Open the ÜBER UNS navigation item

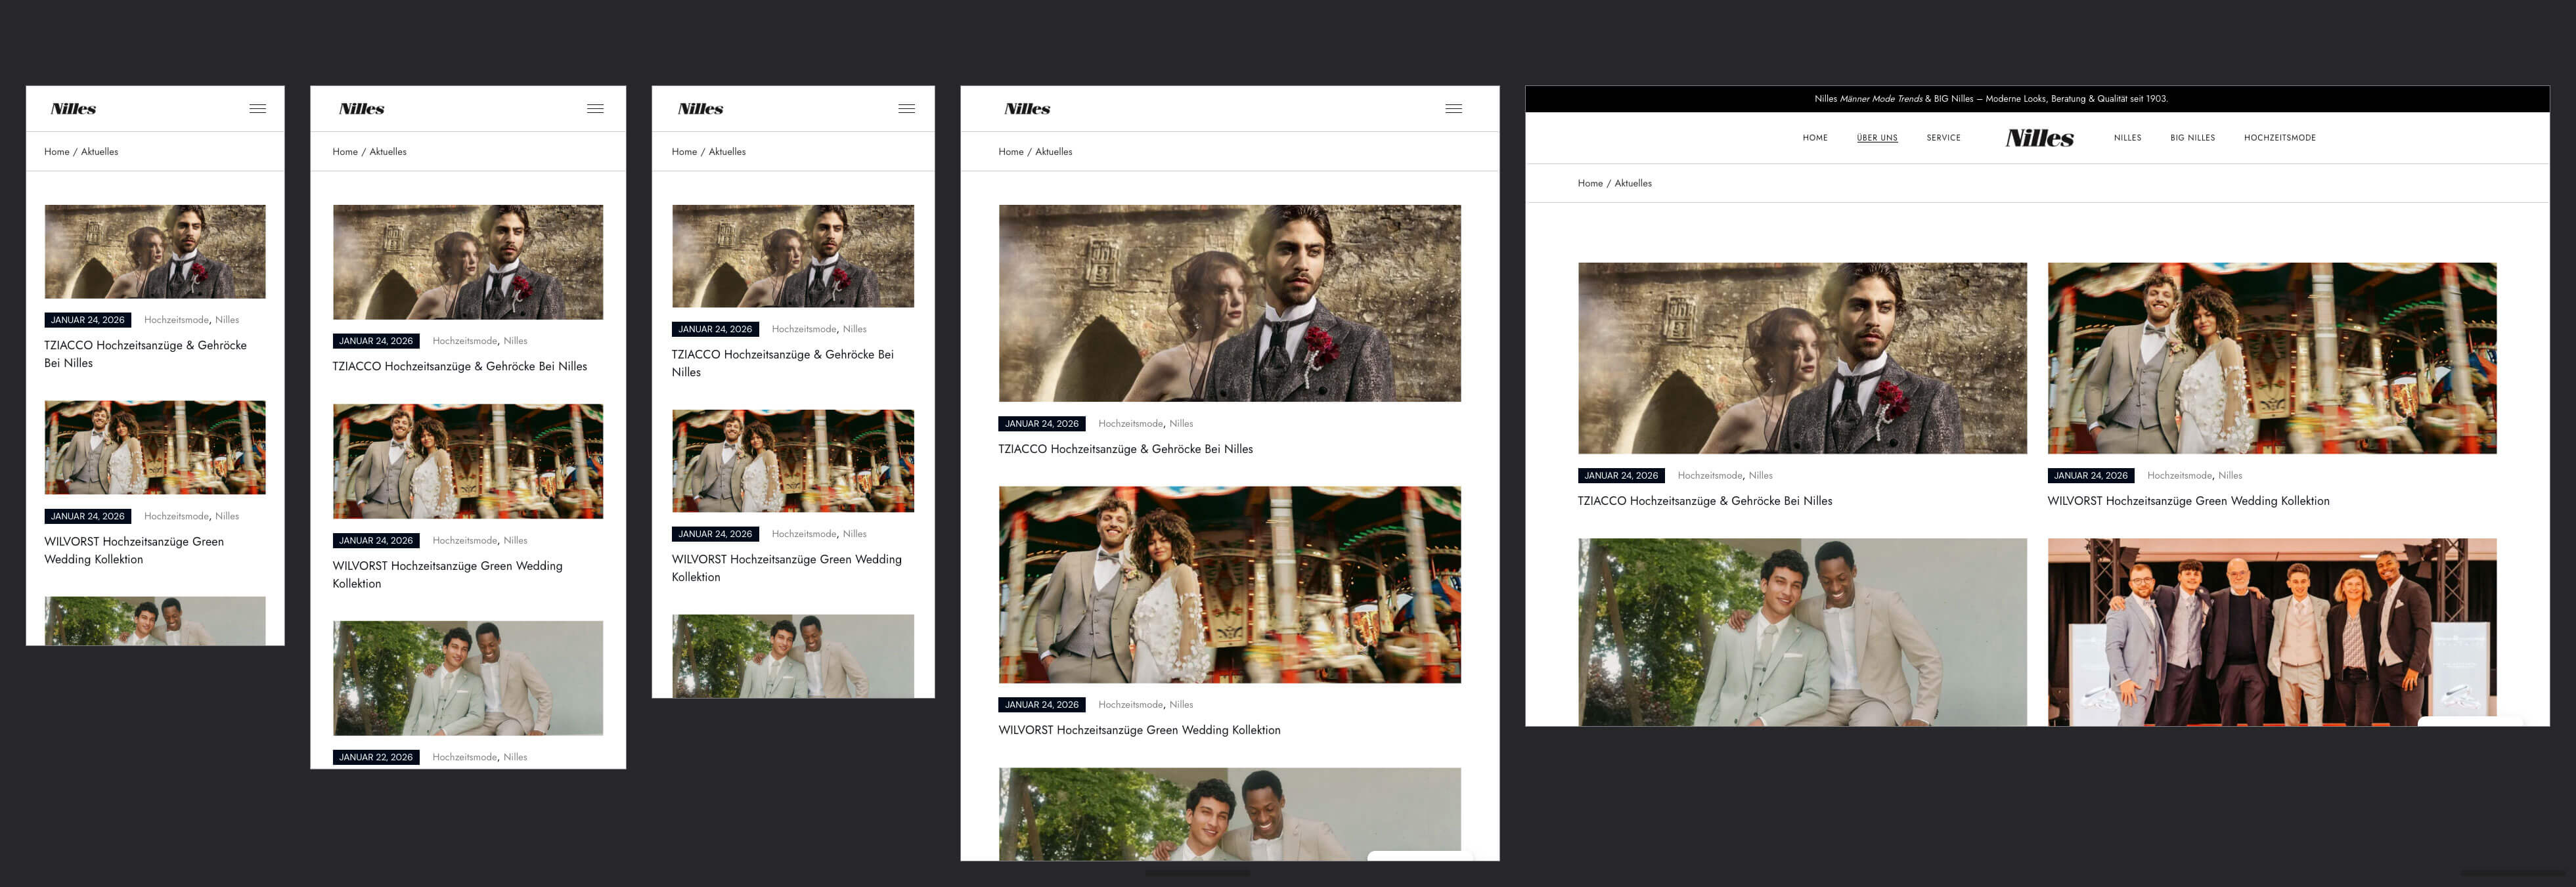click(1876, 137)
